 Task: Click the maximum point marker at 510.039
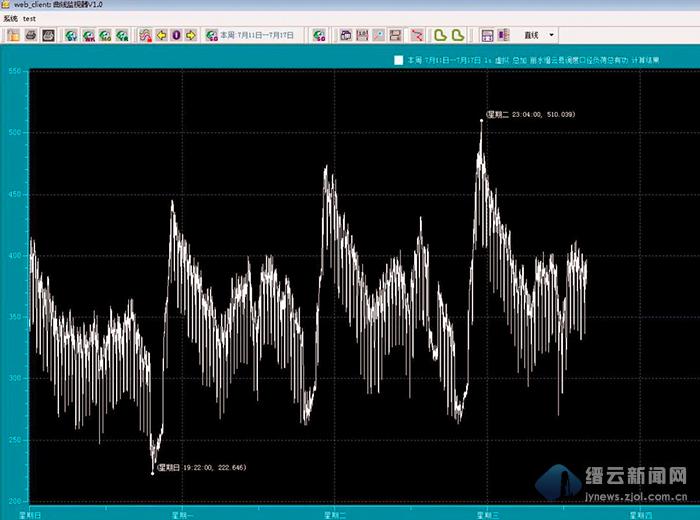481,121
